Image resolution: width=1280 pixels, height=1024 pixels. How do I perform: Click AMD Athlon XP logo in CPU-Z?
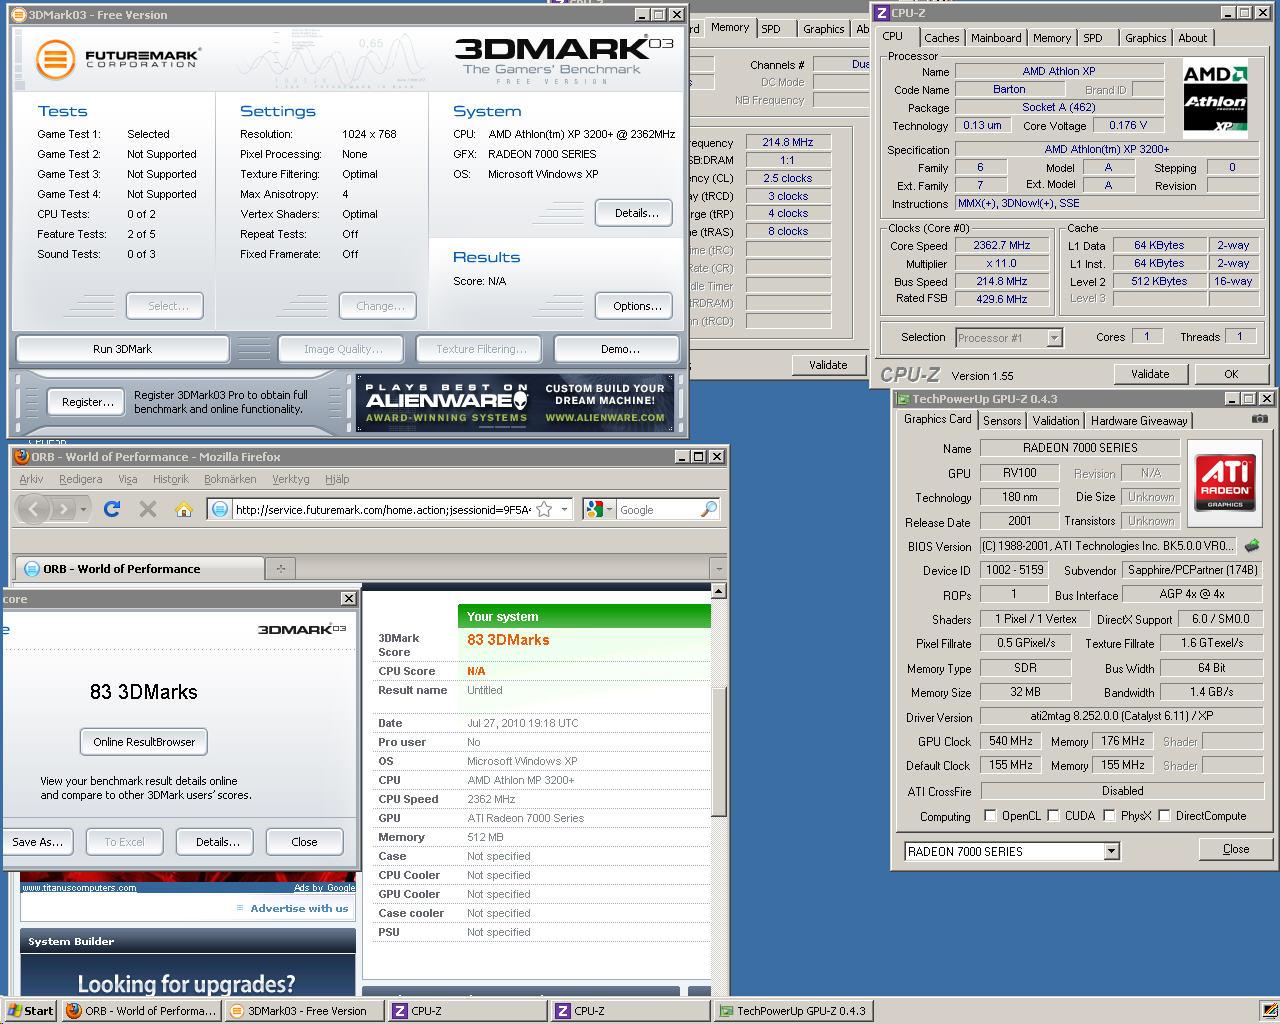[1215, 99]
